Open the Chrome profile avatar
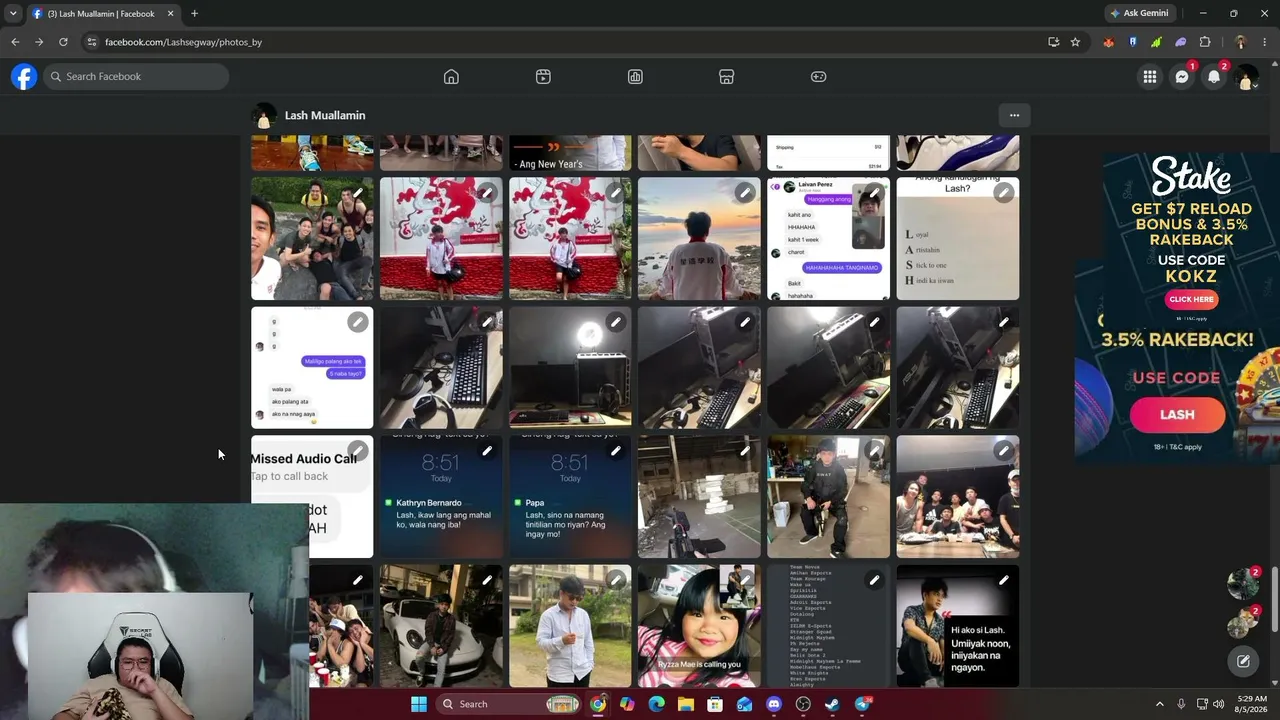Viewport: 1280px width, 720px height. click(x=1240, y=42)
